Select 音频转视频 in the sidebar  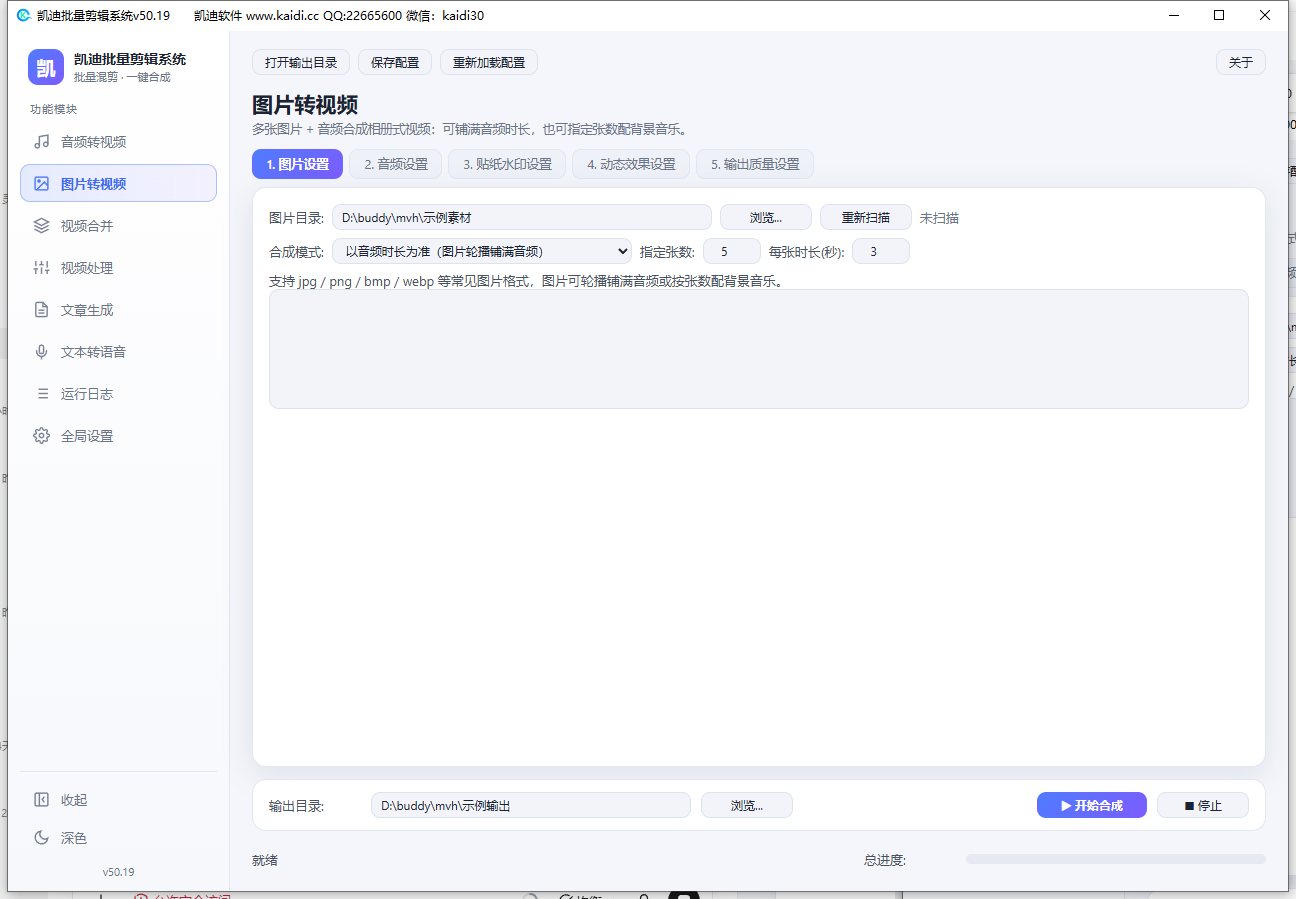(118, 142)
